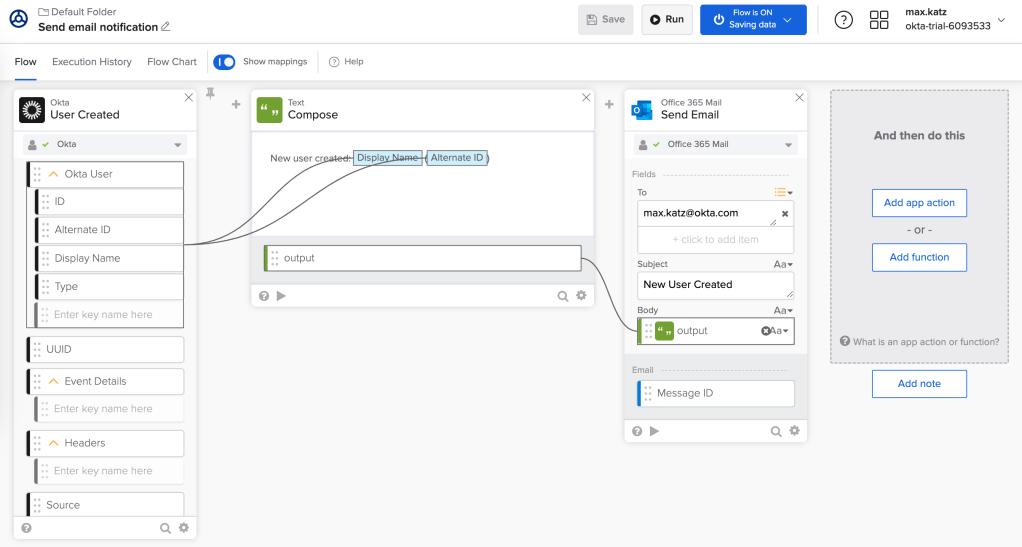Open the Office 365 Mail connection dropdown
The image size is (1022, 547).
(x=715, y=145)
